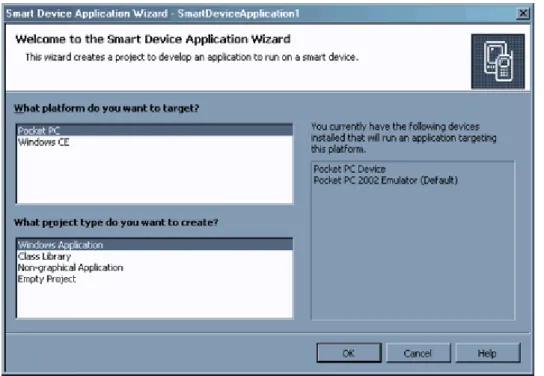Click the 'What platform do you want to target?' label
The image size is (544, 376).
point(107,108)
